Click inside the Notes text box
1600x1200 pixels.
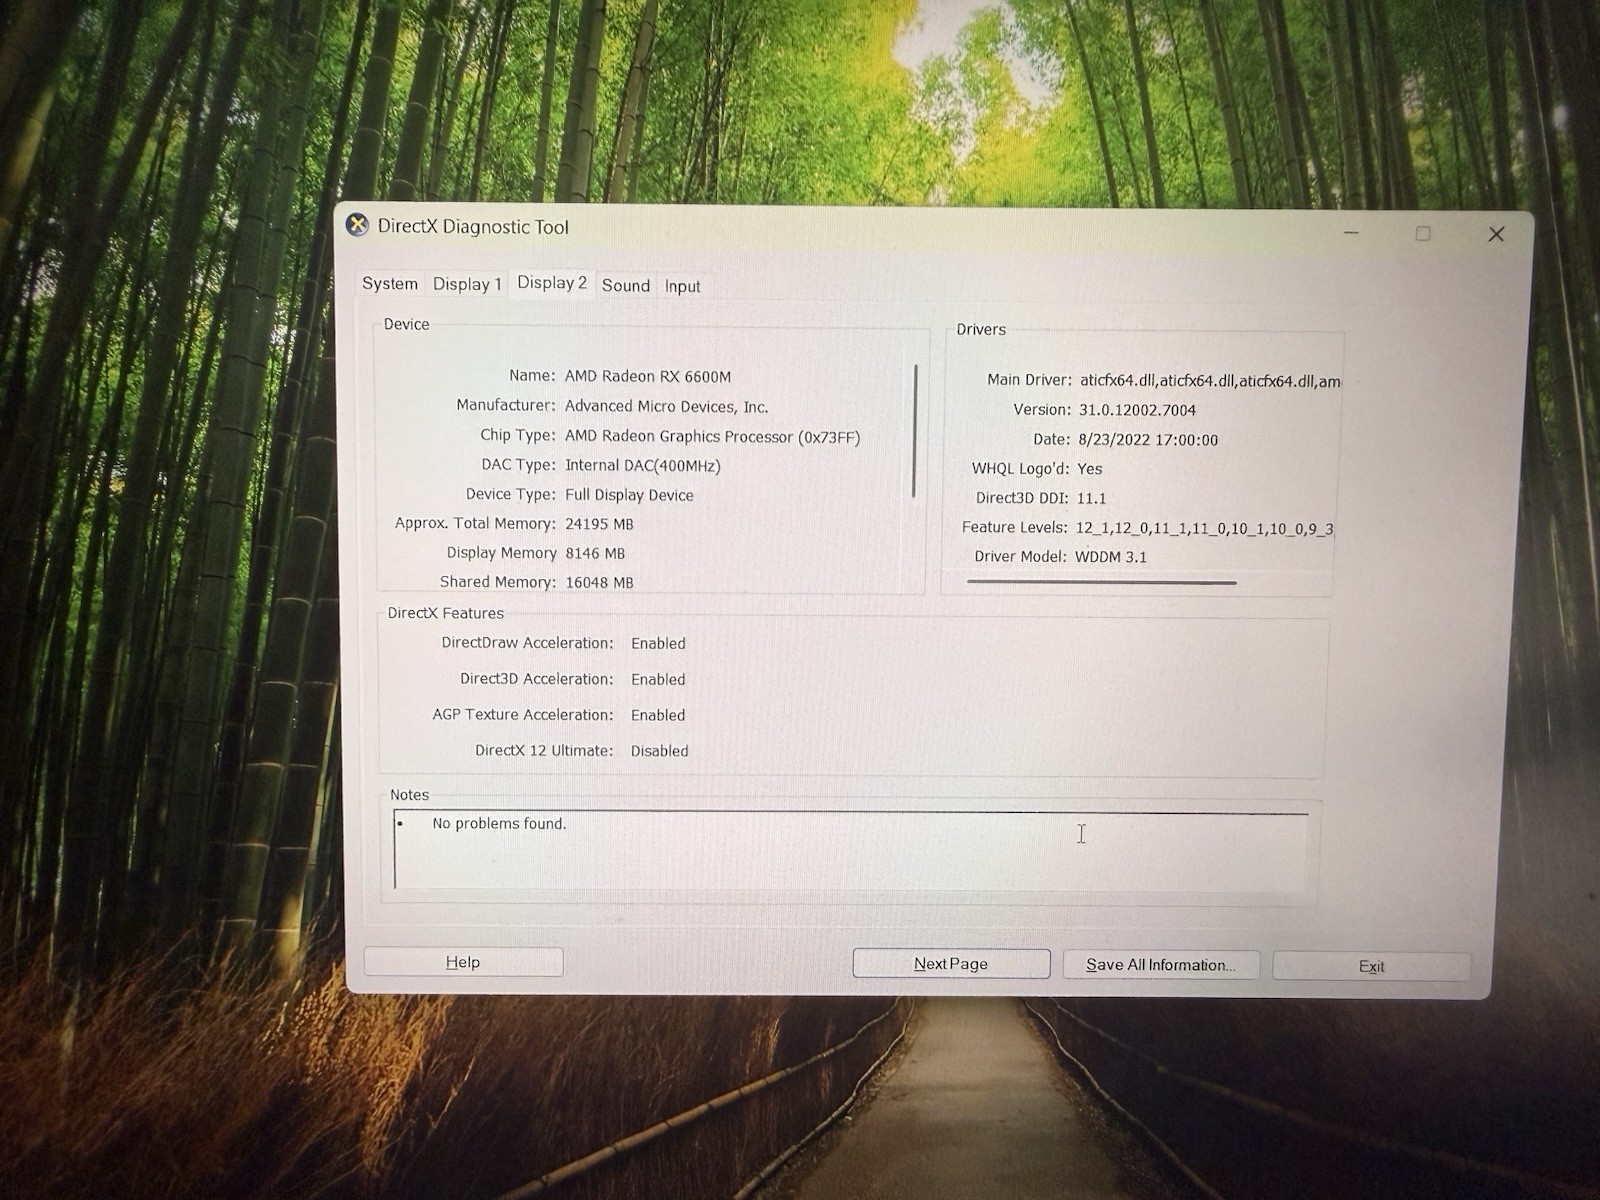point(851,851)
